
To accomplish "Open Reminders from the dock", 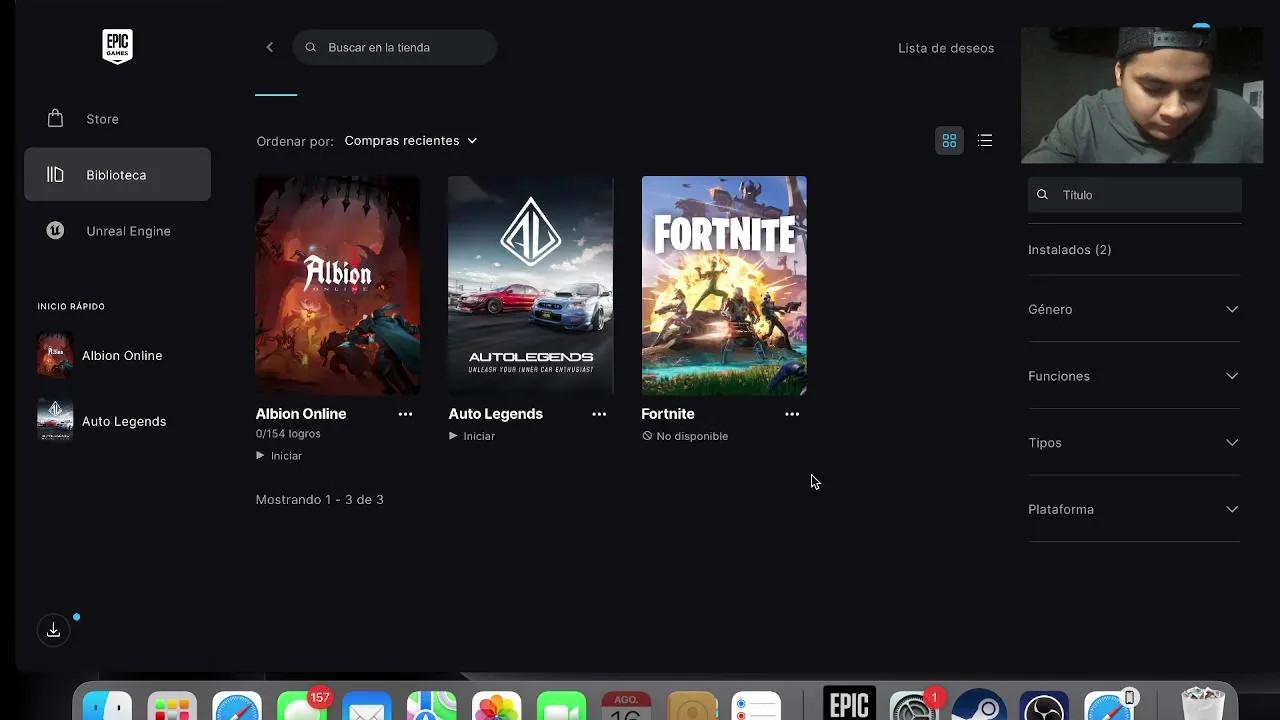I will [756, 706].
